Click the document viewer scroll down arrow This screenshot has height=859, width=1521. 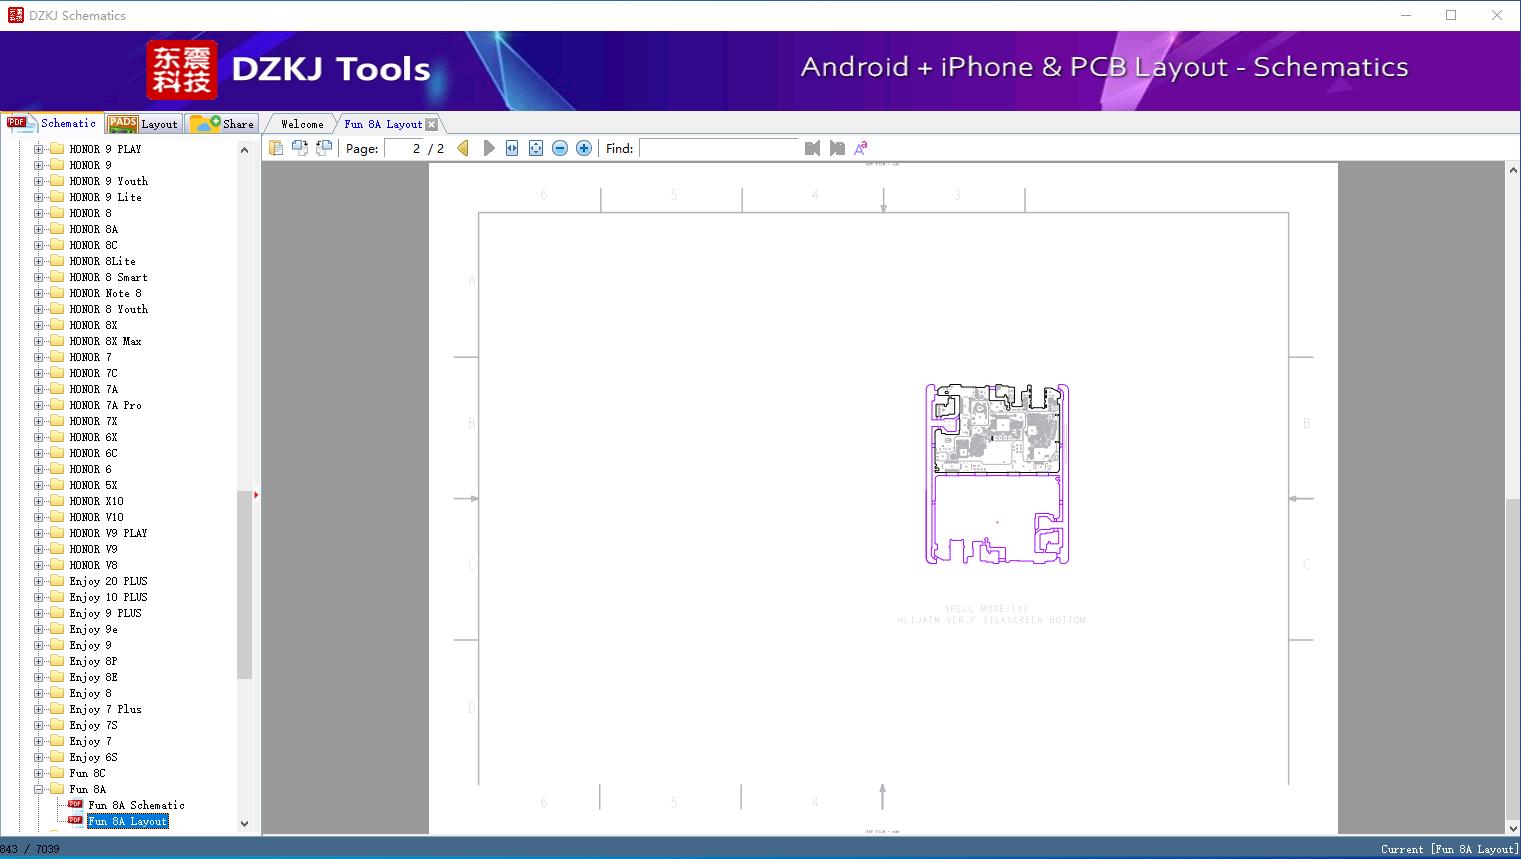[x=1513, y=828]
